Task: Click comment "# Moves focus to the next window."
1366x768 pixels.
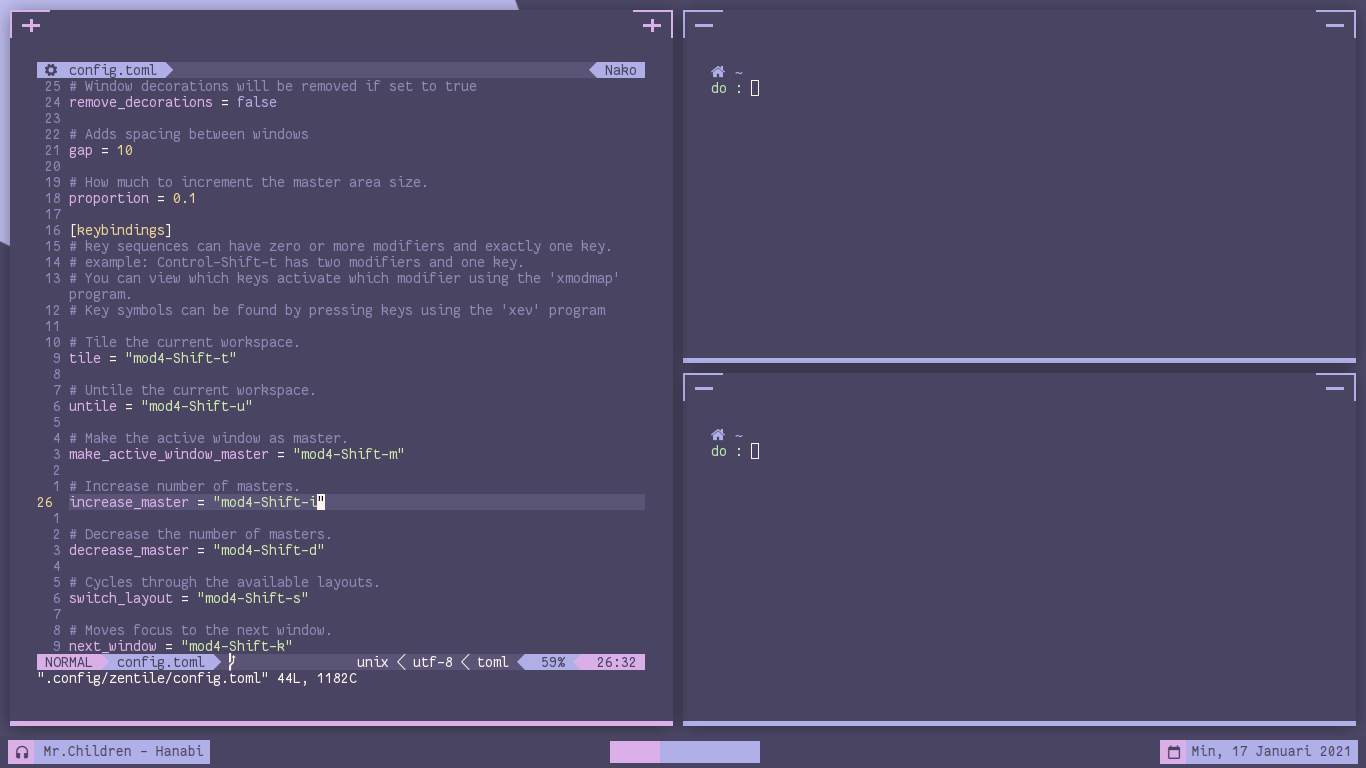Action: (201, 630)
